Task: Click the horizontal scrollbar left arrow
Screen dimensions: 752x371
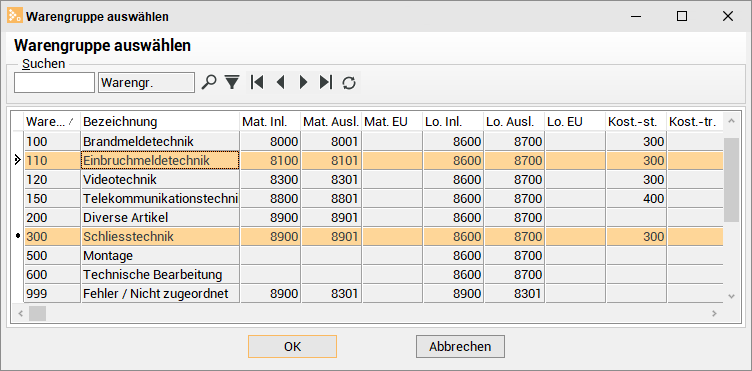Action: 21,313
